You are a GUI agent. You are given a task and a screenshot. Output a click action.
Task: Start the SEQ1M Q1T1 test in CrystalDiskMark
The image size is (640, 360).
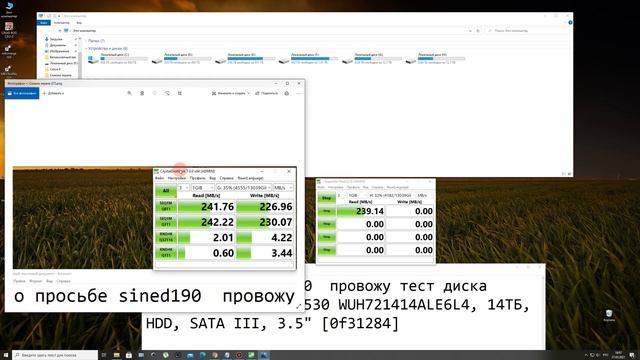click(166, 222)
